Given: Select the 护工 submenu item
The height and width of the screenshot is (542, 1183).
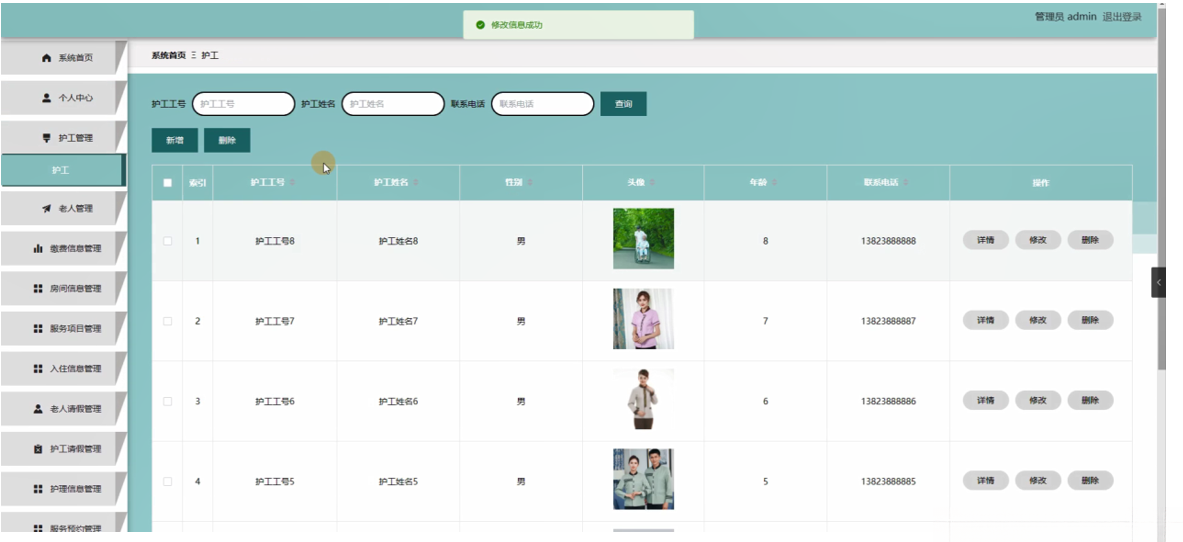Looking at the screenshot, I should (x=63, y=171).
